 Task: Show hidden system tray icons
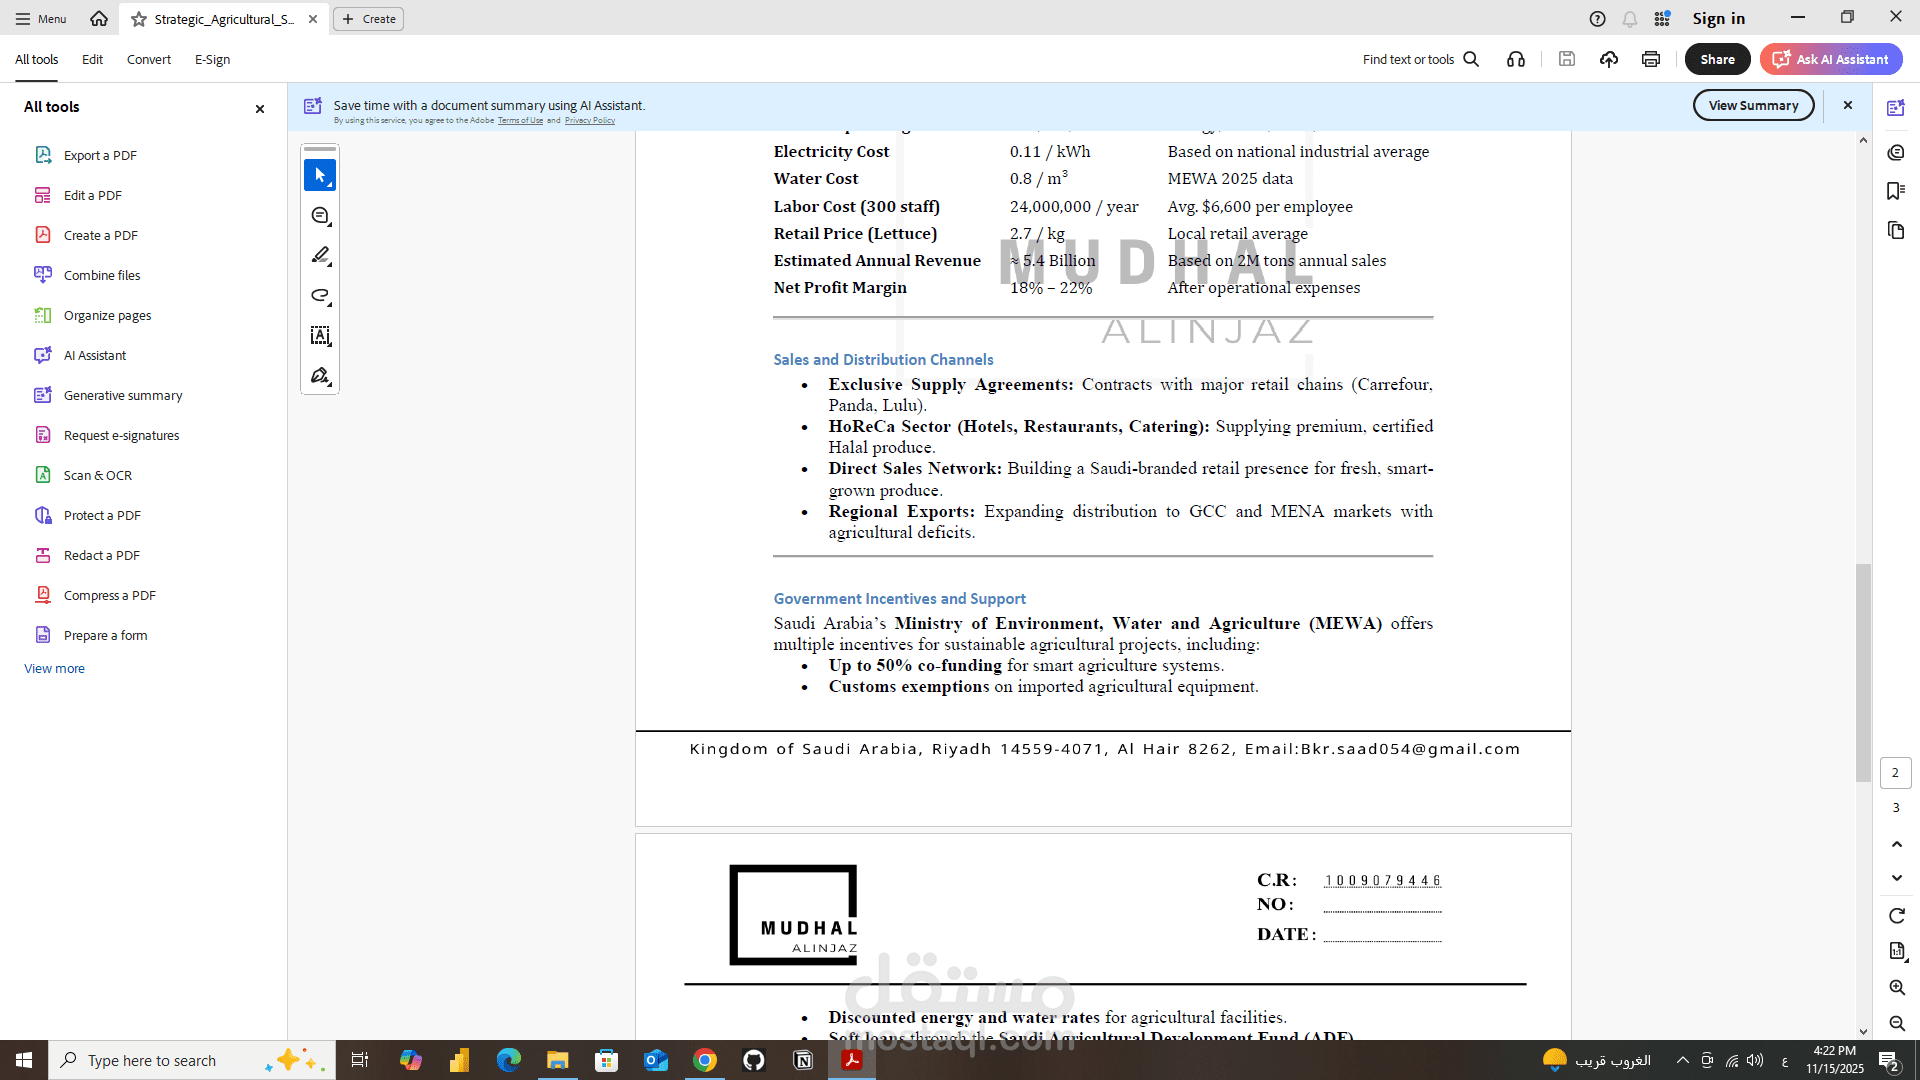1682,1060
